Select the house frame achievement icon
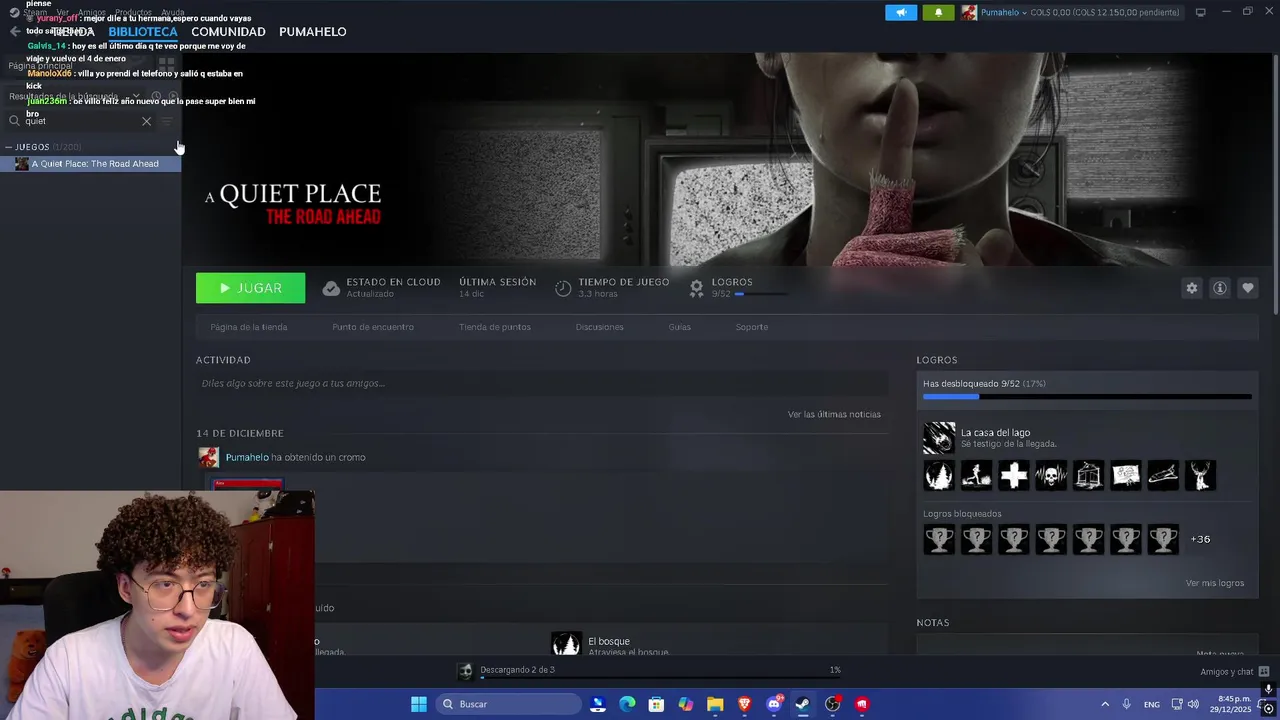This screenshot has width=1280, height=720. pos(1088,475)
